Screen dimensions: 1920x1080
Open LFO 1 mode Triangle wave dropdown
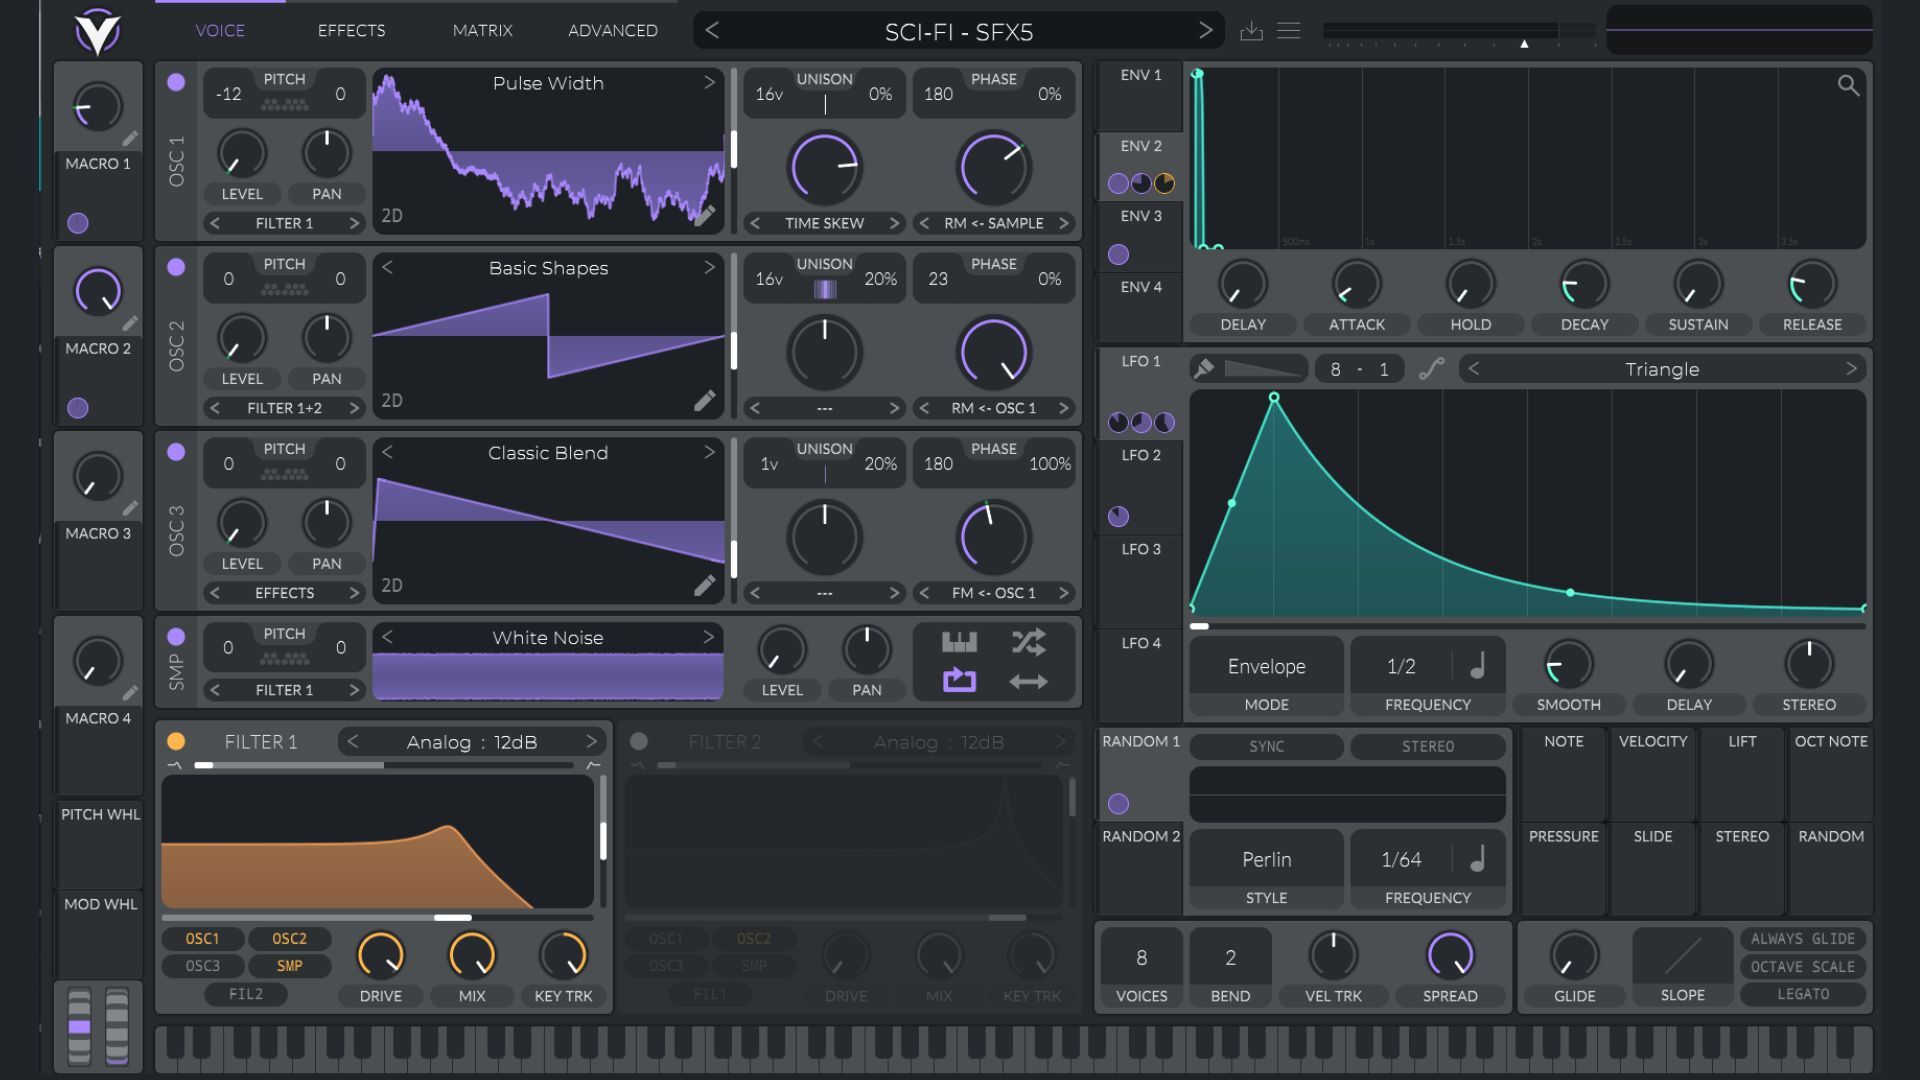pyautogui.click(x=1663, y=369)
